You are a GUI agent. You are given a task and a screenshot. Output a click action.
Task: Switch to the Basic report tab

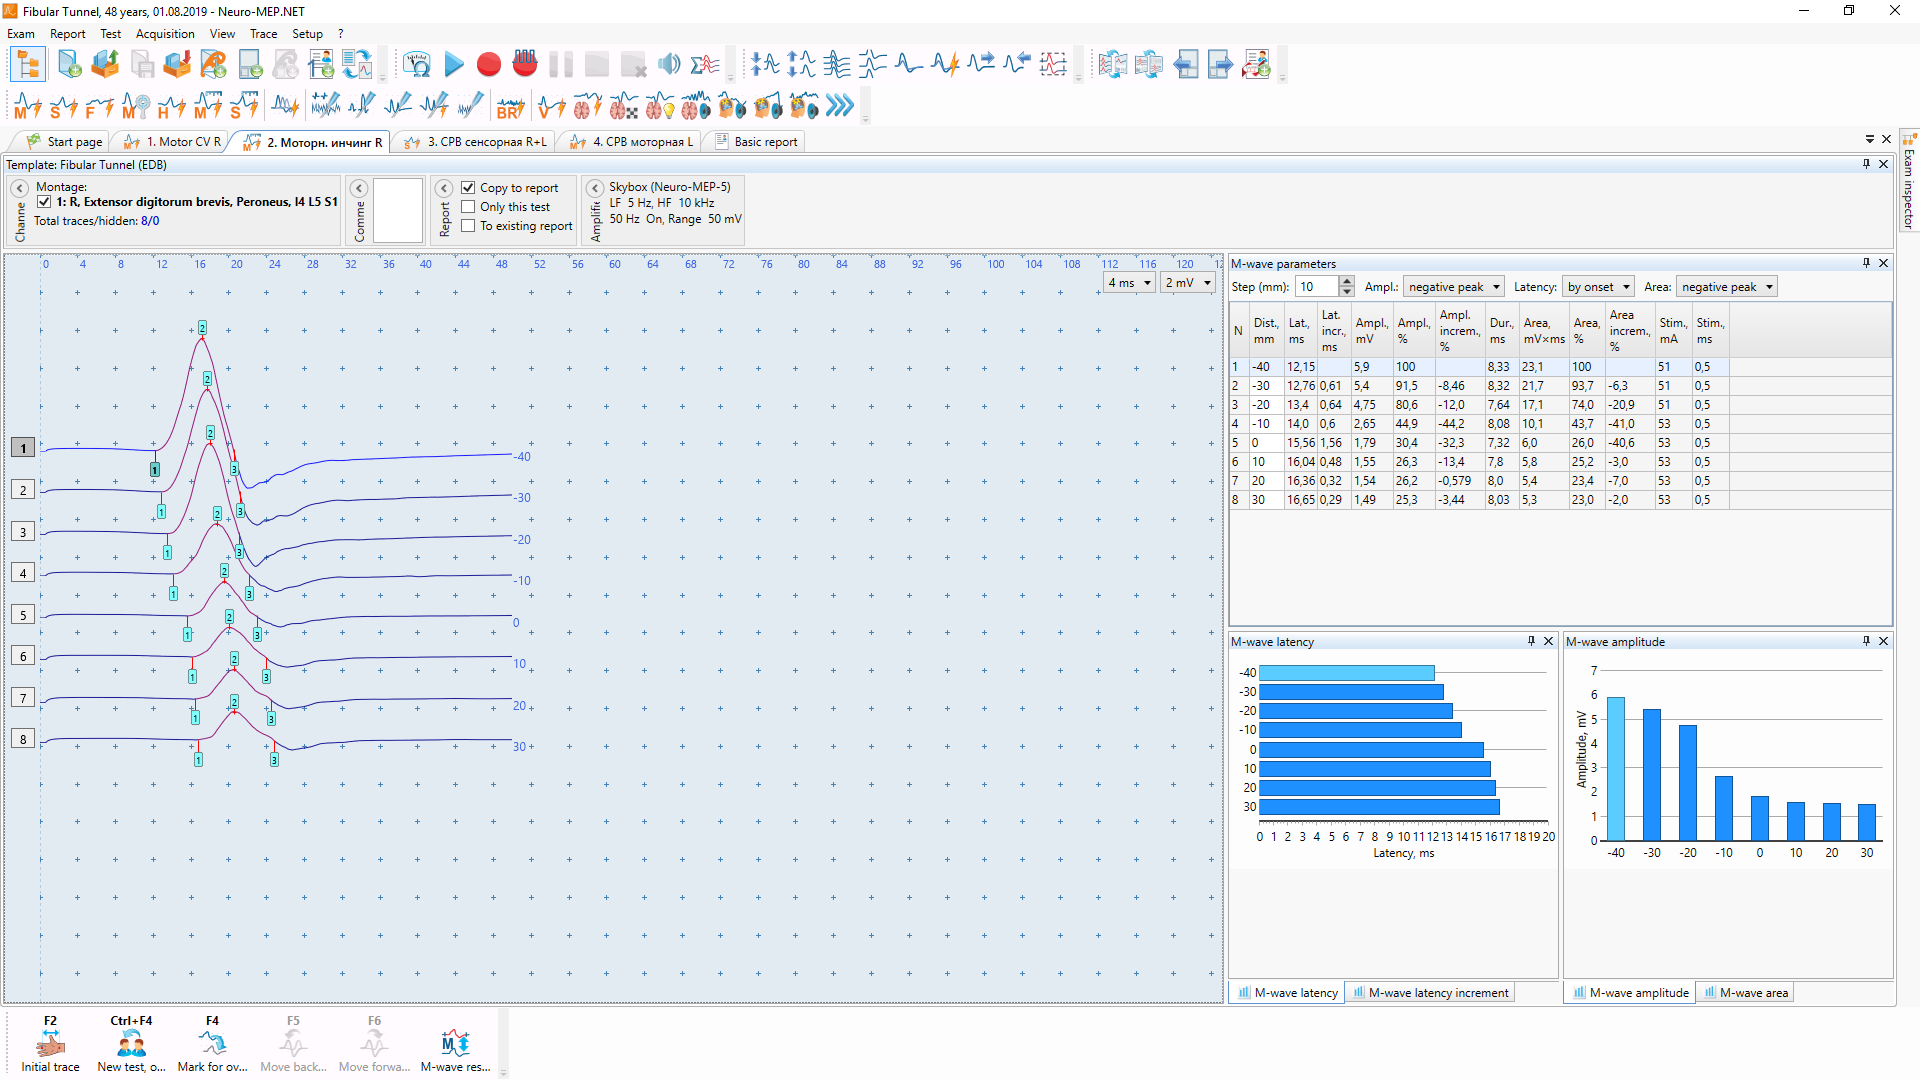tap(755, 142)
